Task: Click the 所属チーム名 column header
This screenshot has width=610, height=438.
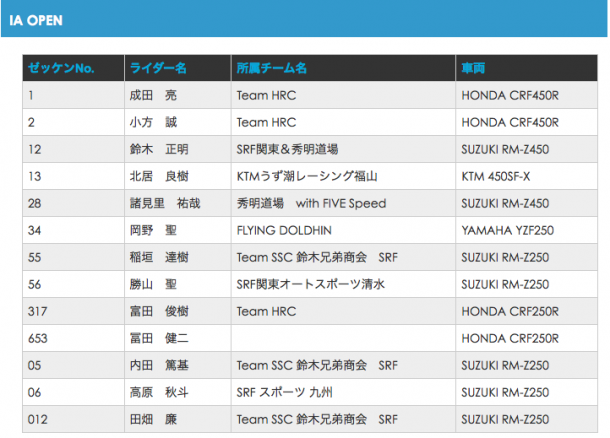Action: [272, 68]
